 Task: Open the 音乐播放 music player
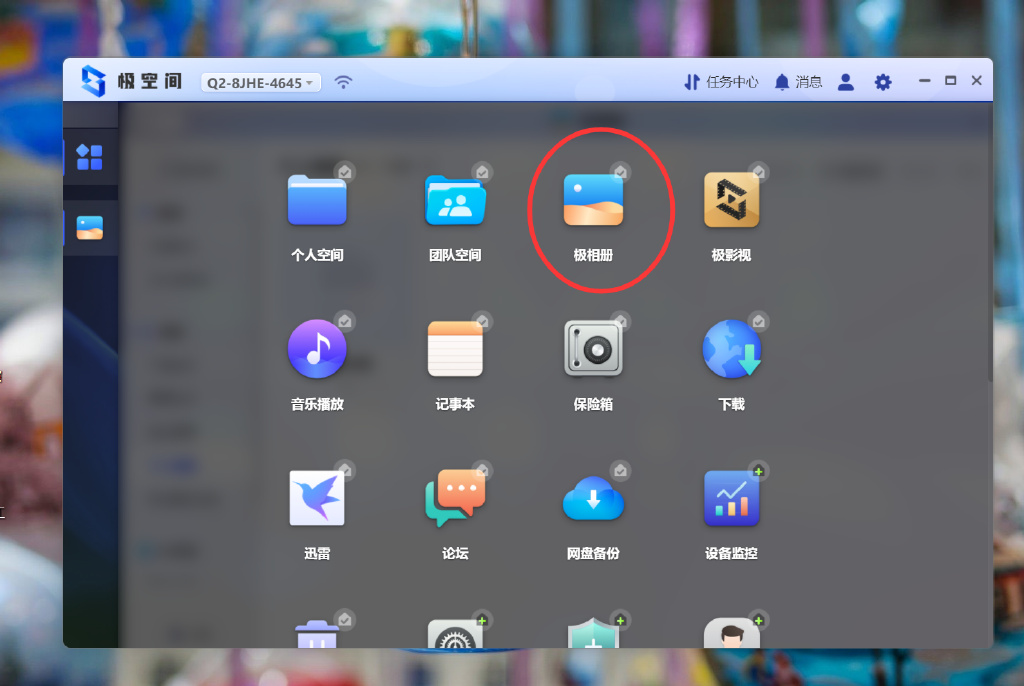pos(317,349)
